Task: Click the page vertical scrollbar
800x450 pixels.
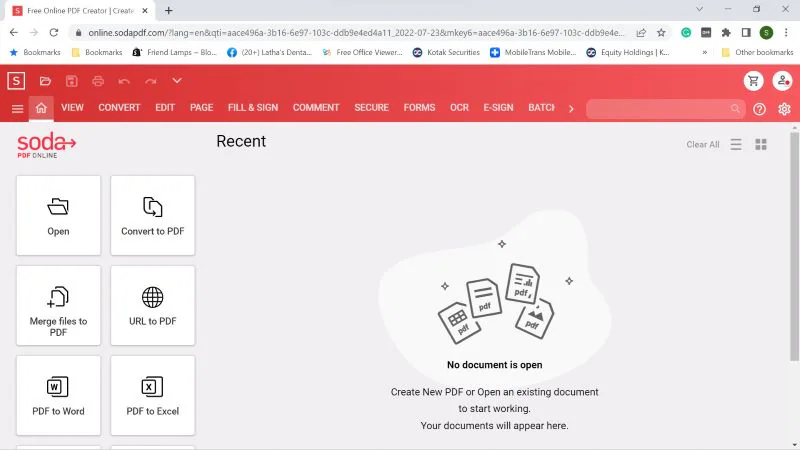Action: pos(794,246)
